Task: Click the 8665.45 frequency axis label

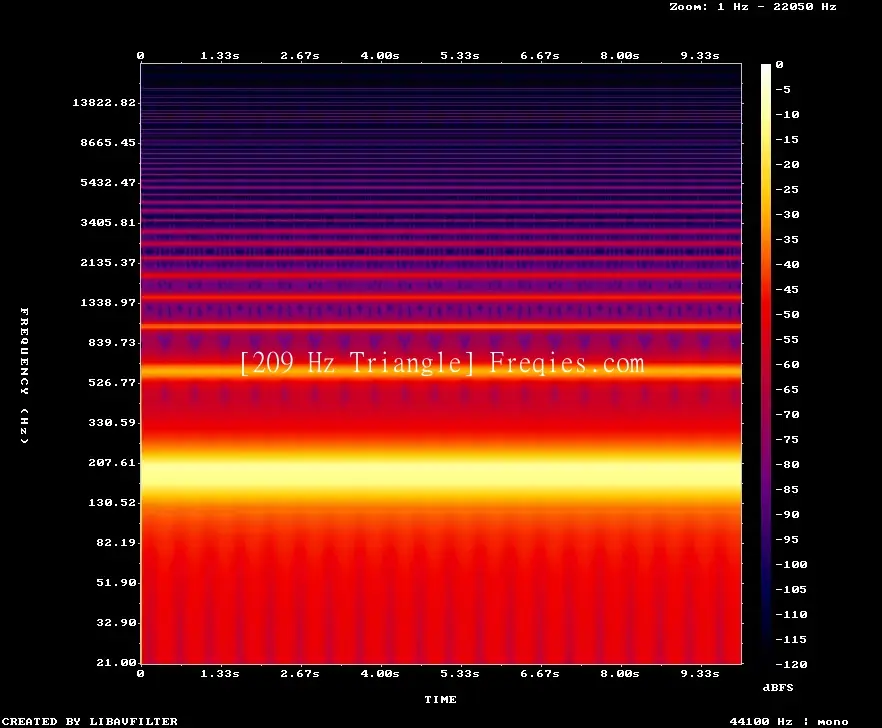Action: coord(108,142)
